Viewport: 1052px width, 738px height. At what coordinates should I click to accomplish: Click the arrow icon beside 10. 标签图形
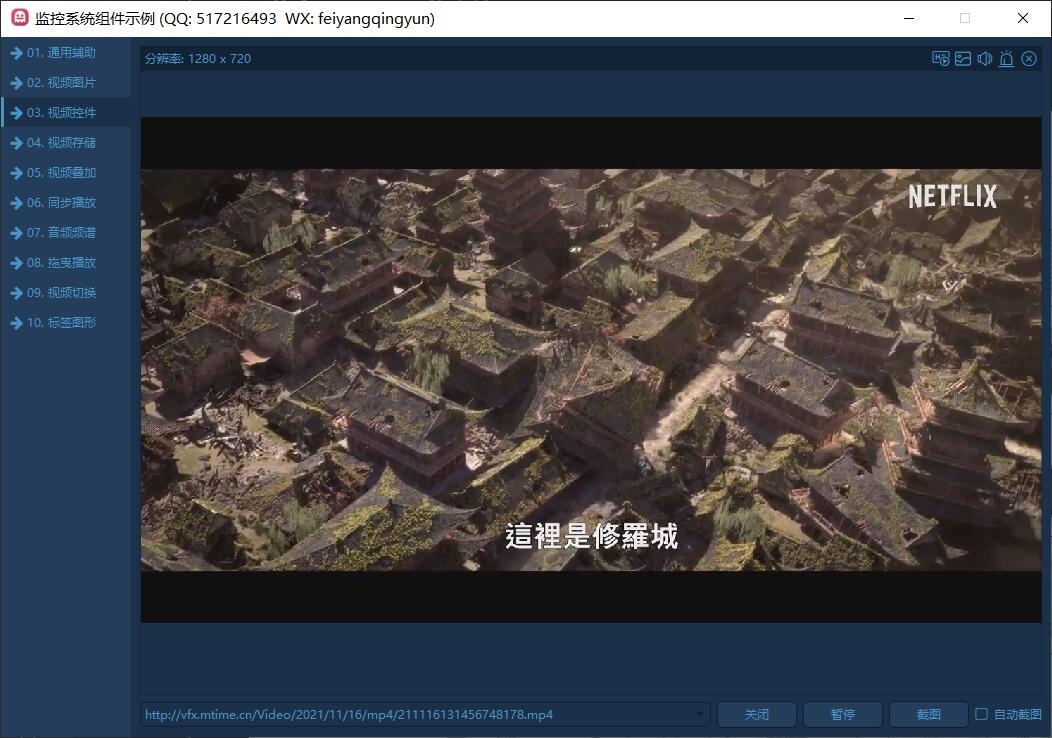pos(16,323)
